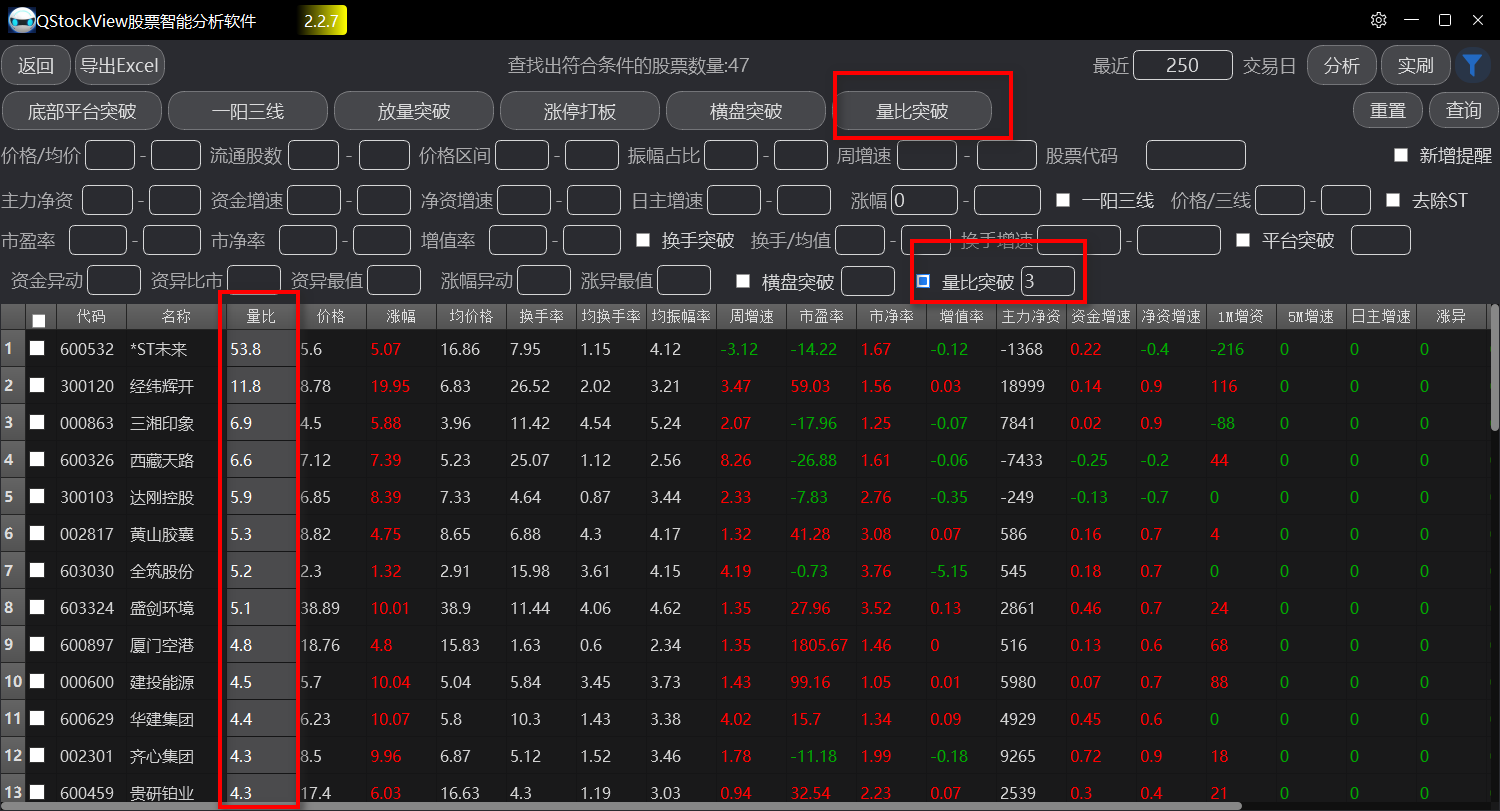Enable 换手突破 checkbox
This screenshot has height=811, width=1500.
coord(643,240)
